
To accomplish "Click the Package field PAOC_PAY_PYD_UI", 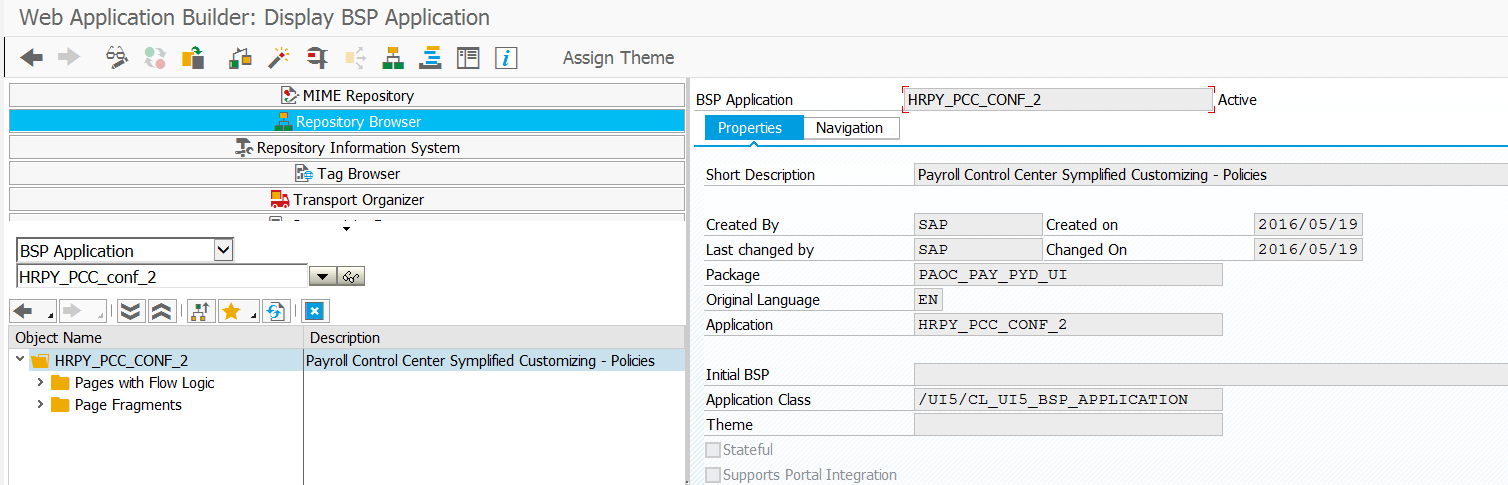I will [x=1068, y=274].
